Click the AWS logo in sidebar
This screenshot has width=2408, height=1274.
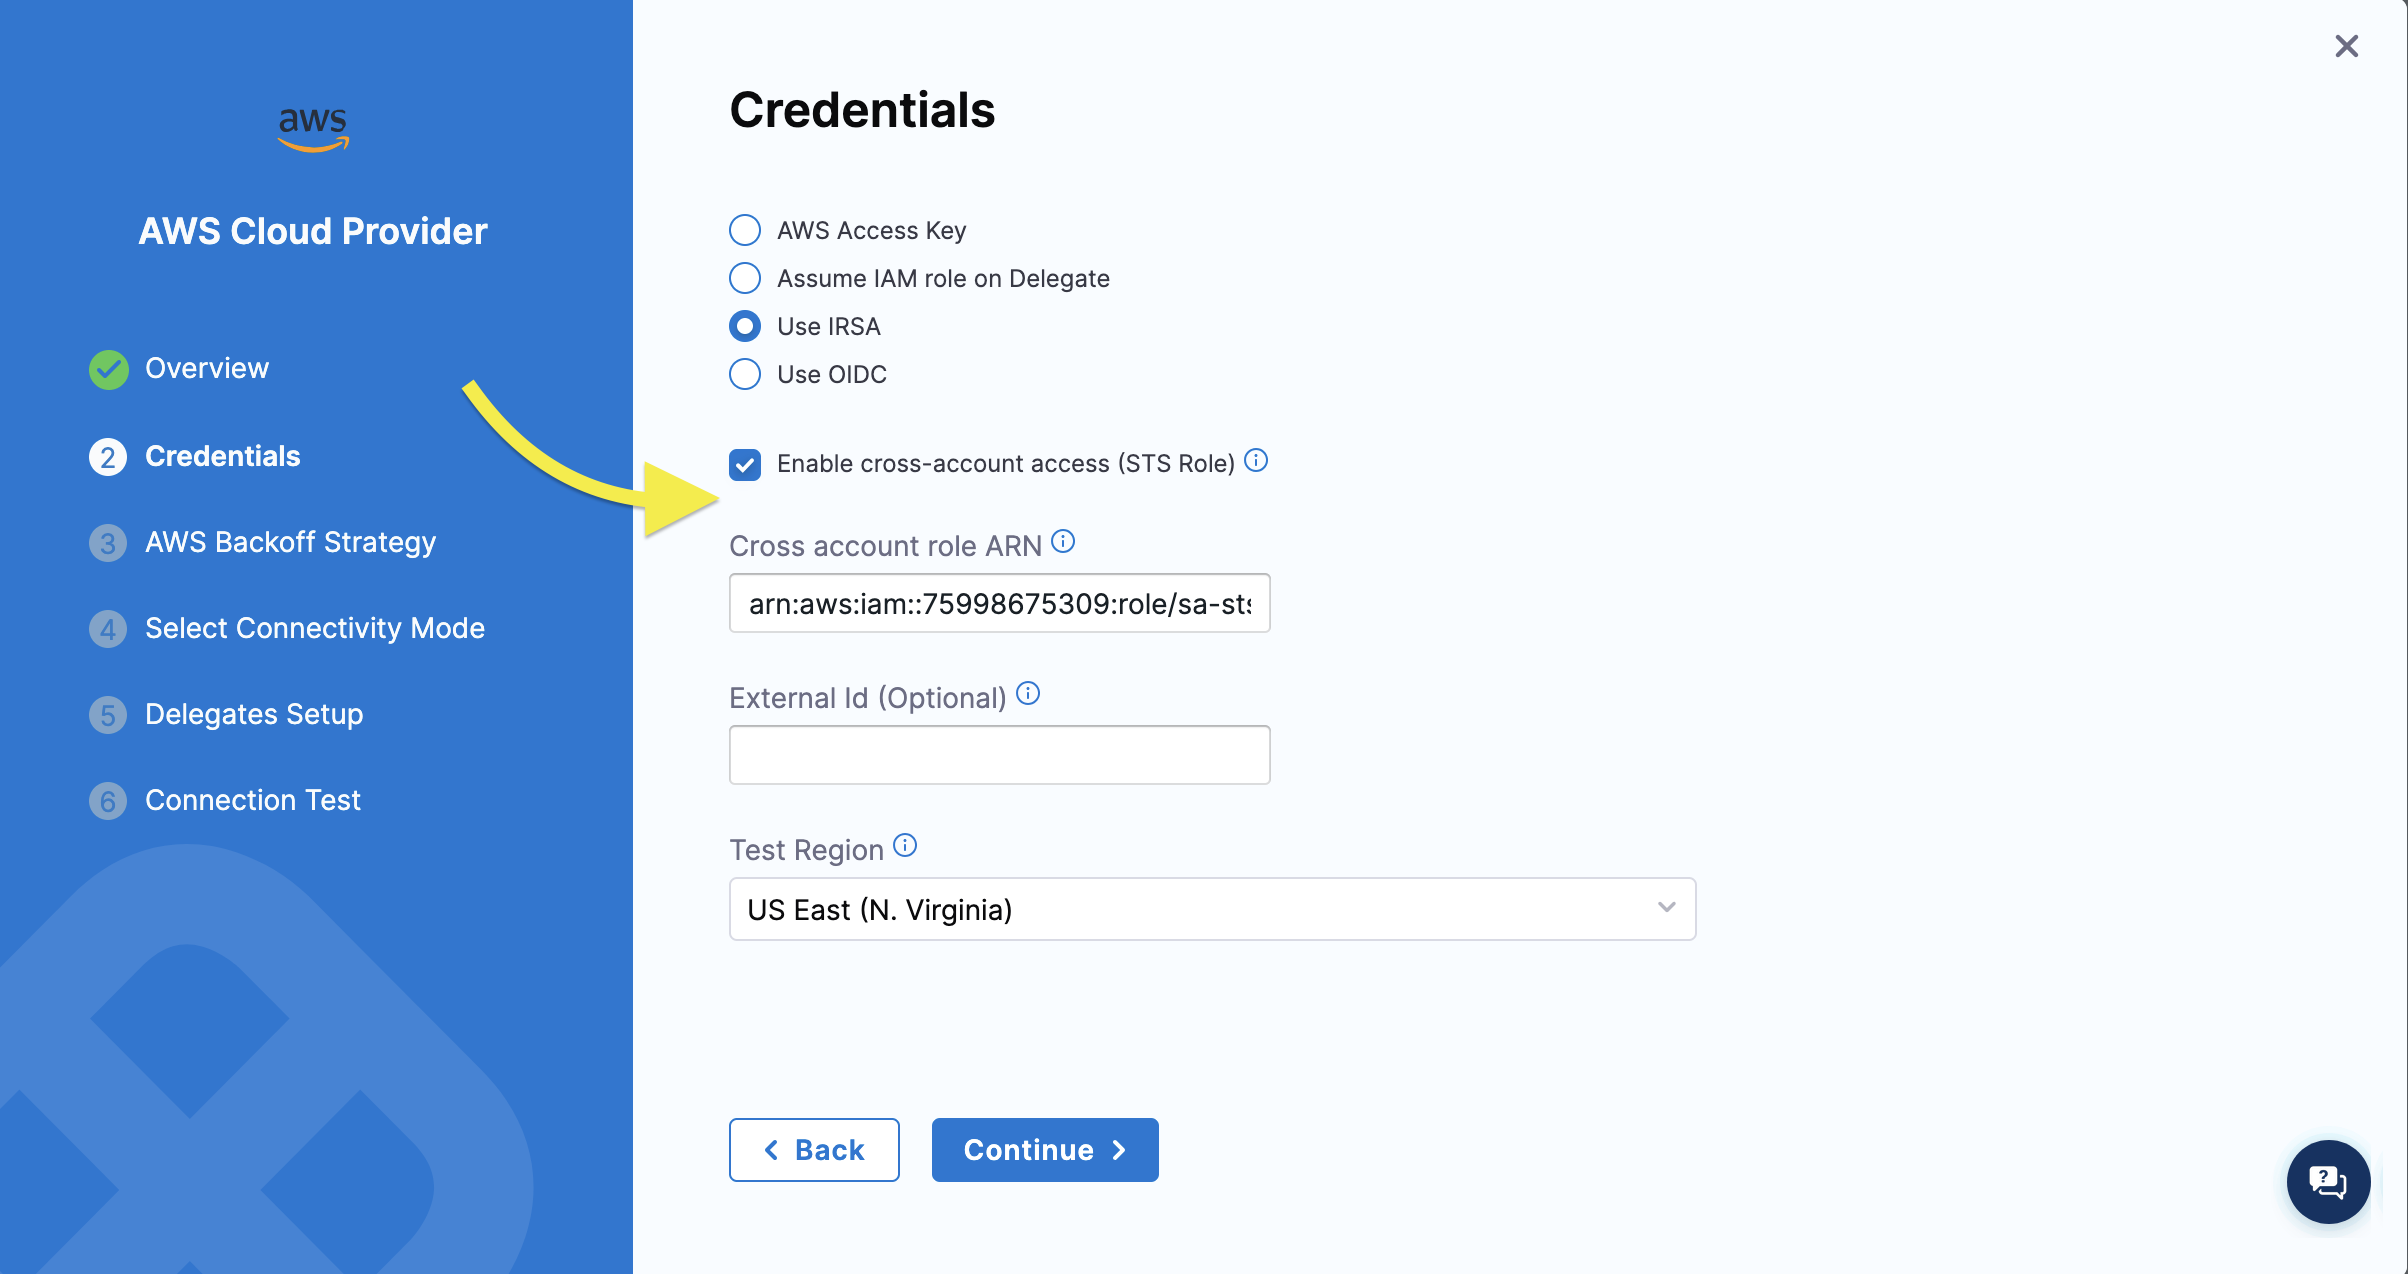pos(313,129)
